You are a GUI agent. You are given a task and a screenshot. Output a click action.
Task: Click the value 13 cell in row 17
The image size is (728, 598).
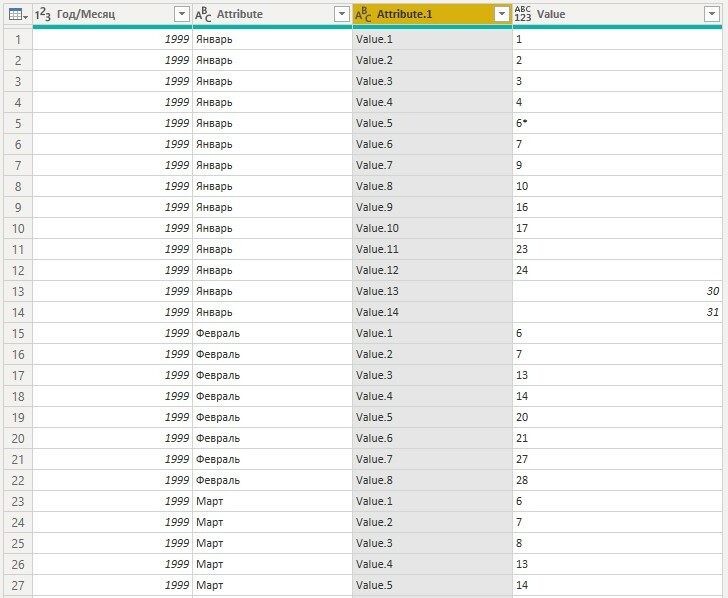click(x=618, y=375)
